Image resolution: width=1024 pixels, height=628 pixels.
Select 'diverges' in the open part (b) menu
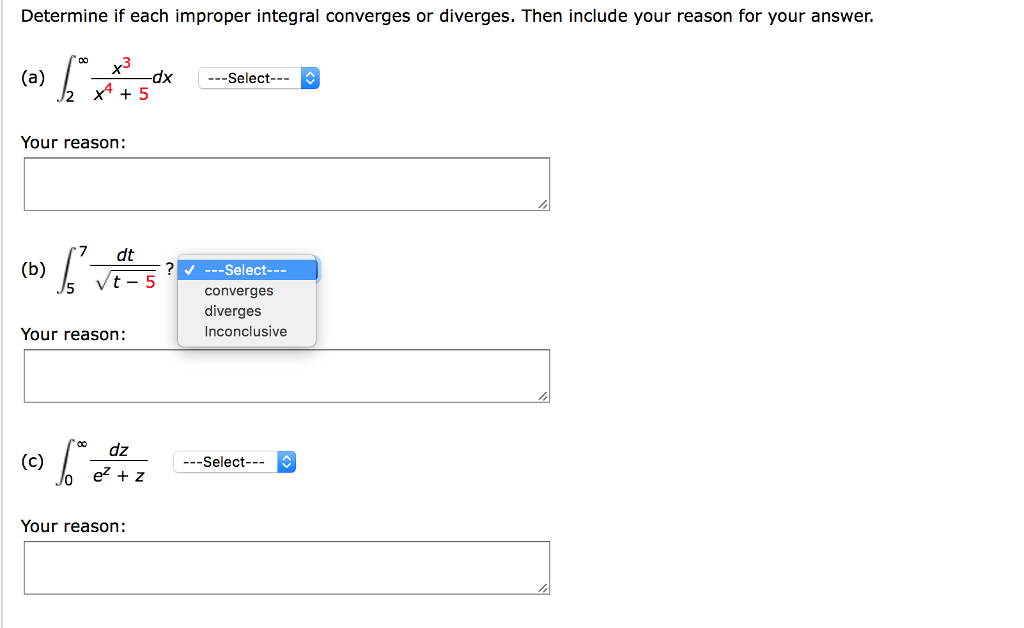tap(232, 311)
